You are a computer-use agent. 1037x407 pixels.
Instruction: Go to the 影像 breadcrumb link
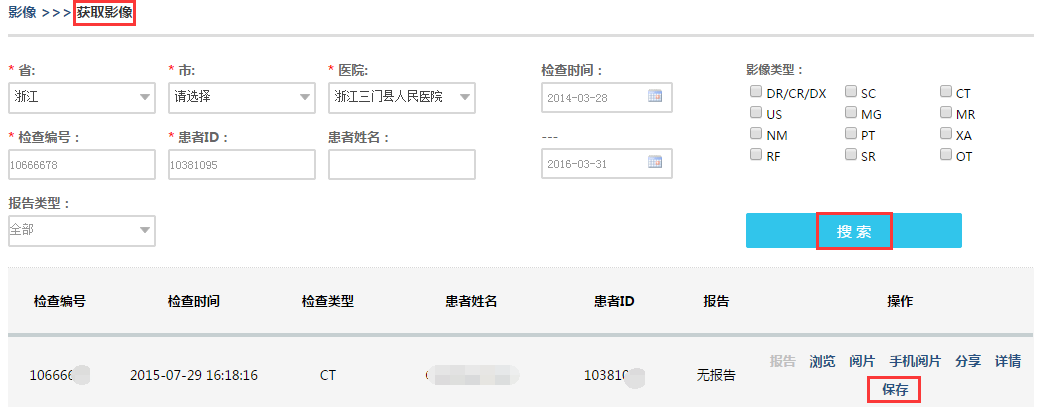22,12
